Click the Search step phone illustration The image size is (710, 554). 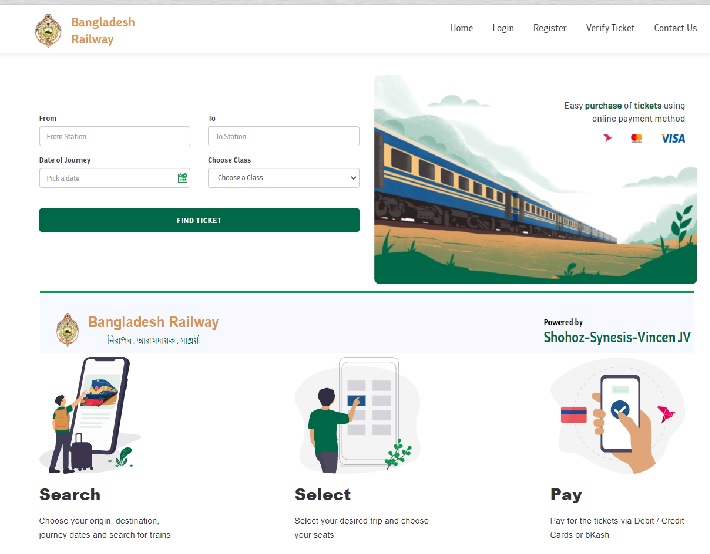(x=90, y=415)
